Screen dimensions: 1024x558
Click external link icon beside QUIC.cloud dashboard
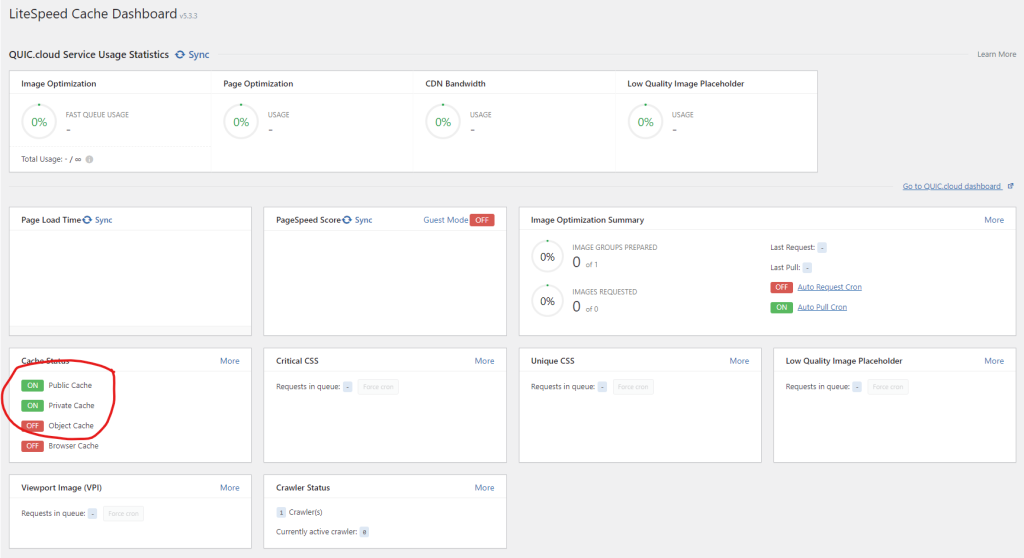pos(1010,186)
